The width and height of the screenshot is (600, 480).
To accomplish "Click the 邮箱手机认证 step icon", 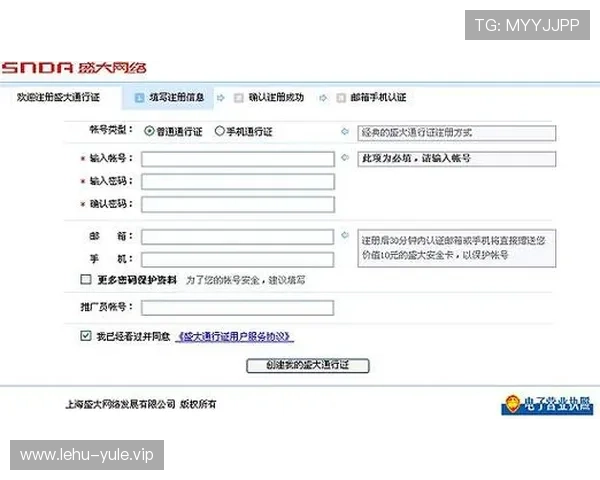I will (x=341, y=98).
